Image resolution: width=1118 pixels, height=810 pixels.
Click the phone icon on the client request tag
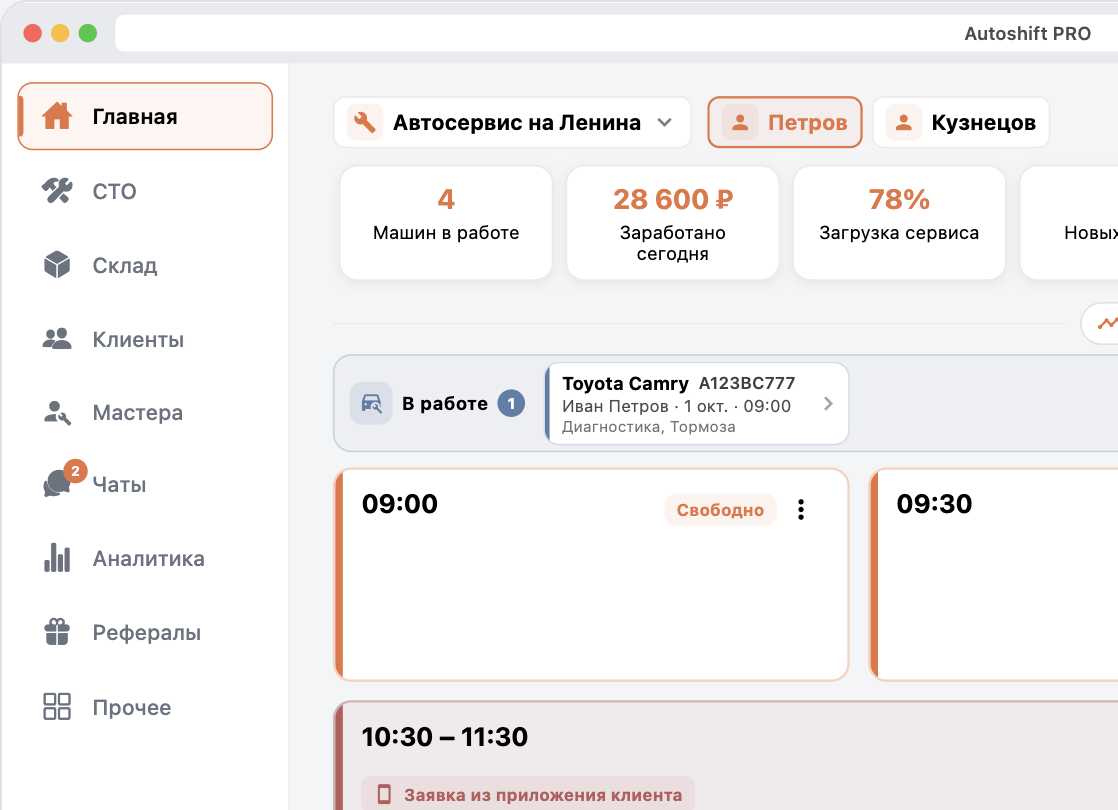[384, 794]
